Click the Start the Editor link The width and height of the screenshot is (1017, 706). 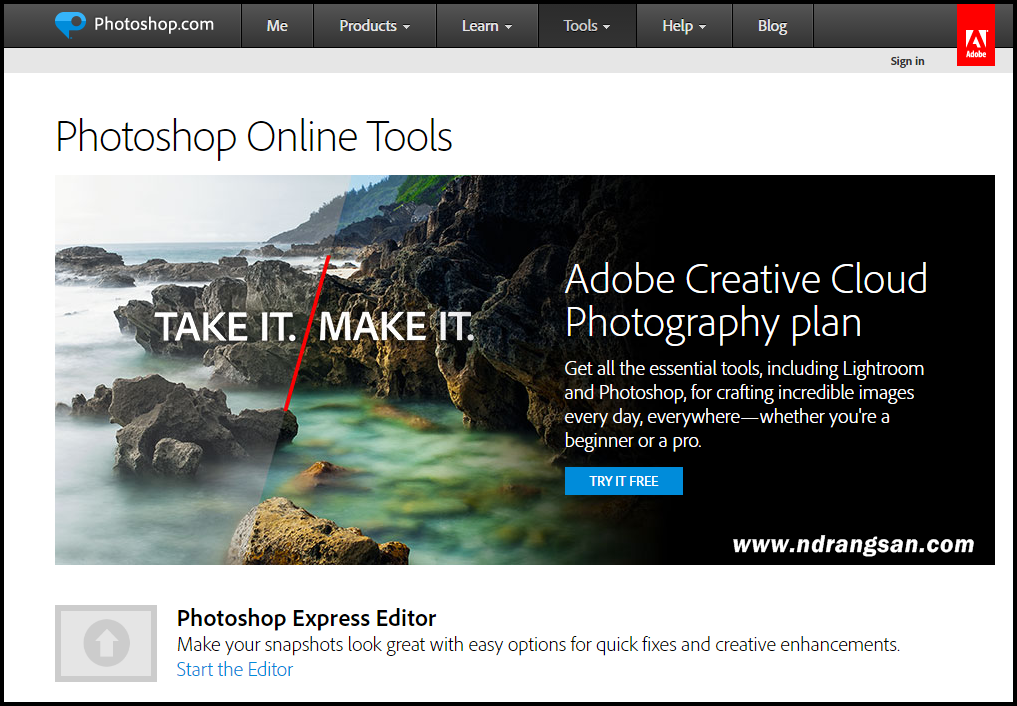pos(235,669)
